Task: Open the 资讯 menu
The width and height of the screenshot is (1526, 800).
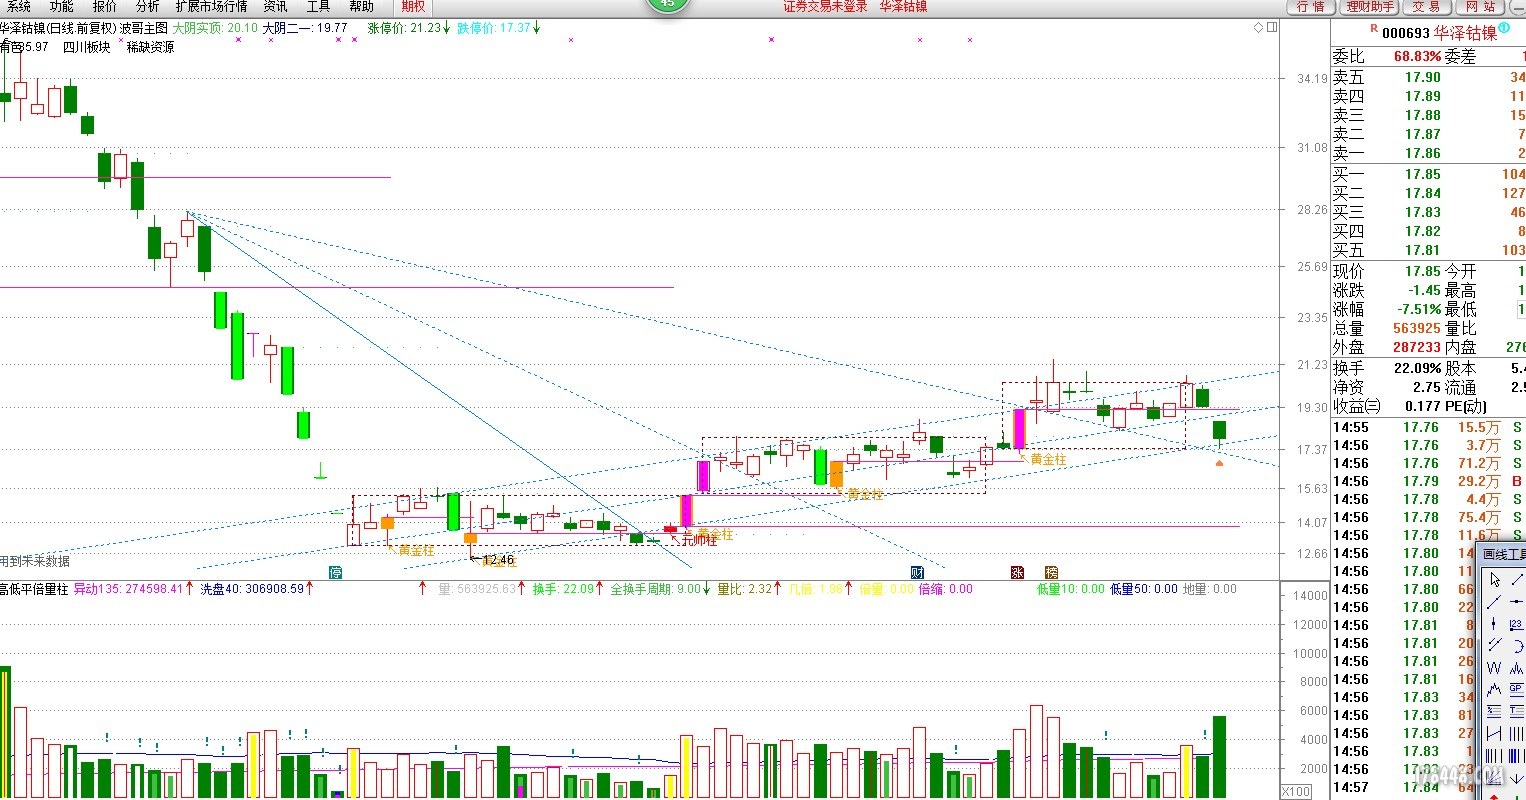Action: click(x=276, y=7)
